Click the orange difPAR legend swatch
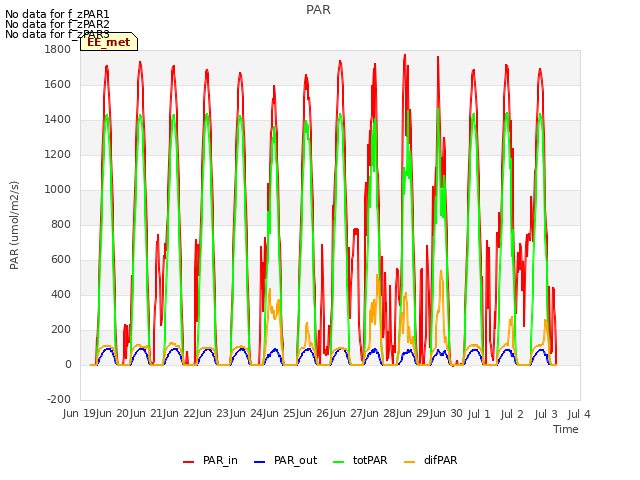Image resolution: width=640 pixels, height=480 pixels. click(x=409, y=462)
